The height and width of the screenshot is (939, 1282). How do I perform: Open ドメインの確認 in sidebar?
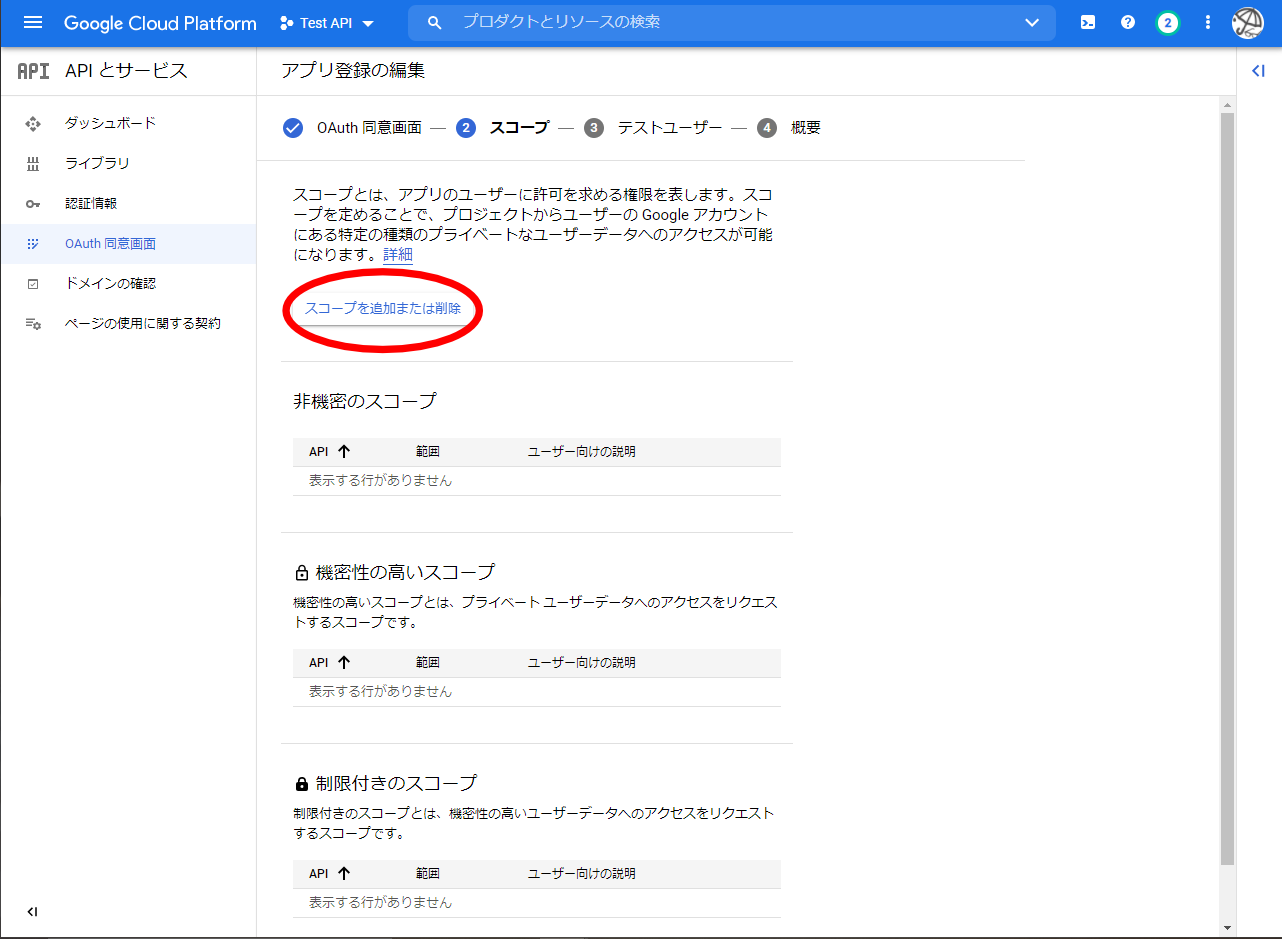click(x=128, y=283)
